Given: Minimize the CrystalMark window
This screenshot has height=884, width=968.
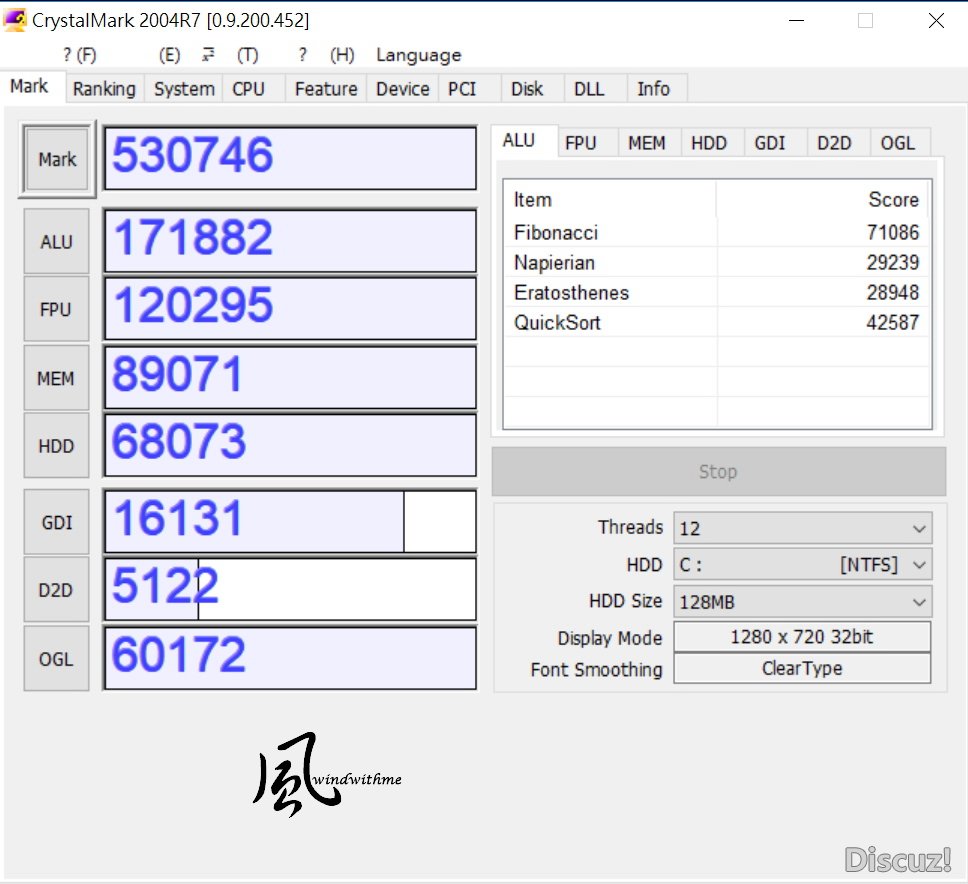Looking at the screenshot, I should (x=796, y=20).
